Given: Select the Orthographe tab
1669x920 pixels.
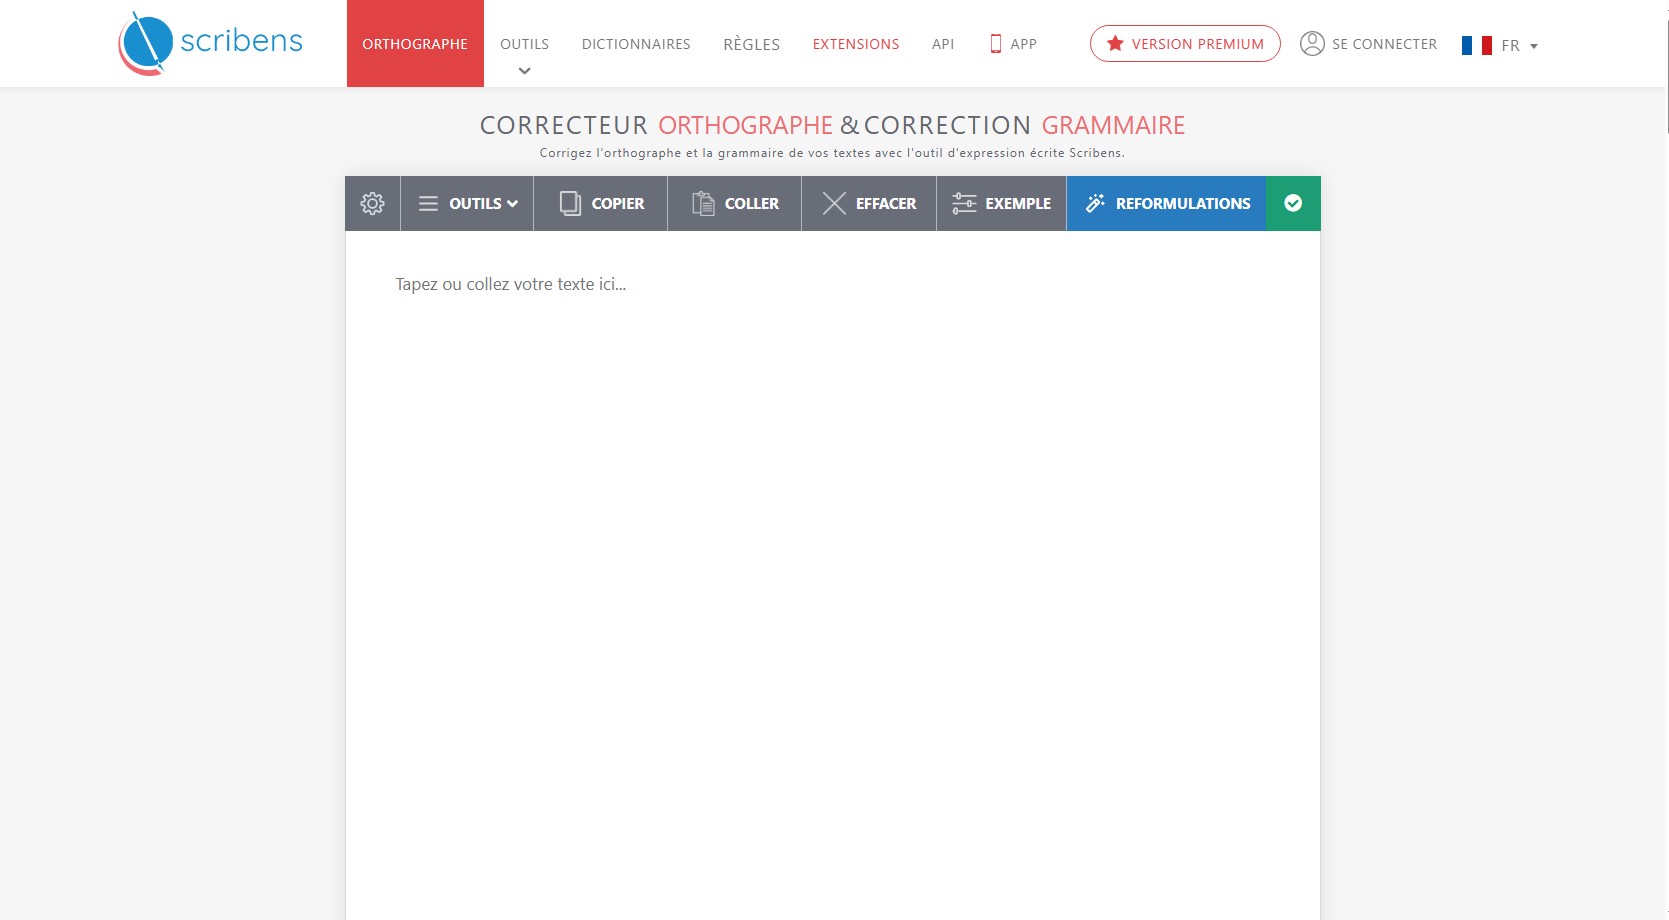Looking at the screenshot, I should [x=415, y=44].
